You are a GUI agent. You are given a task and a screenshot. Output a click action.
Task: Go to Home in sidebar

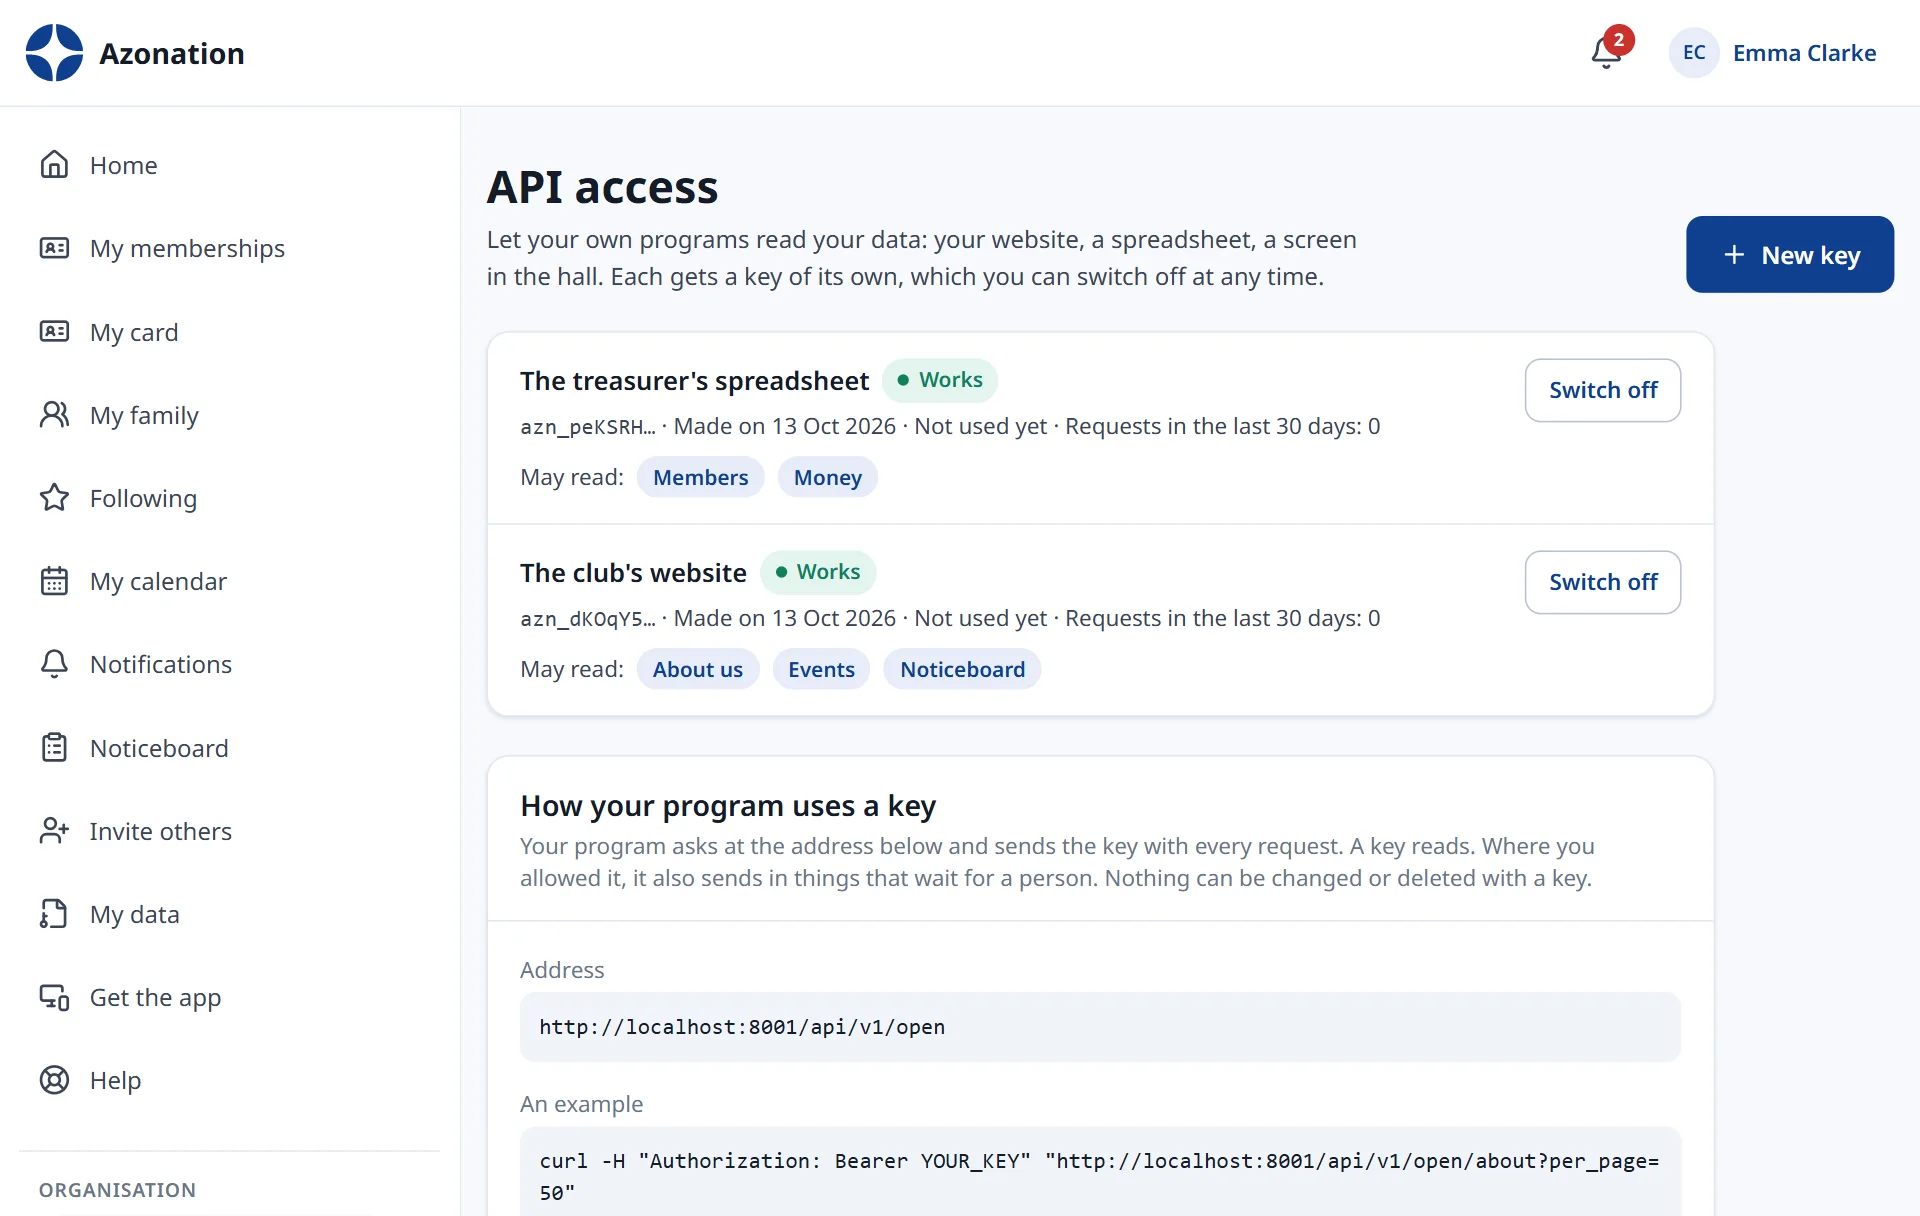point(229,165)
